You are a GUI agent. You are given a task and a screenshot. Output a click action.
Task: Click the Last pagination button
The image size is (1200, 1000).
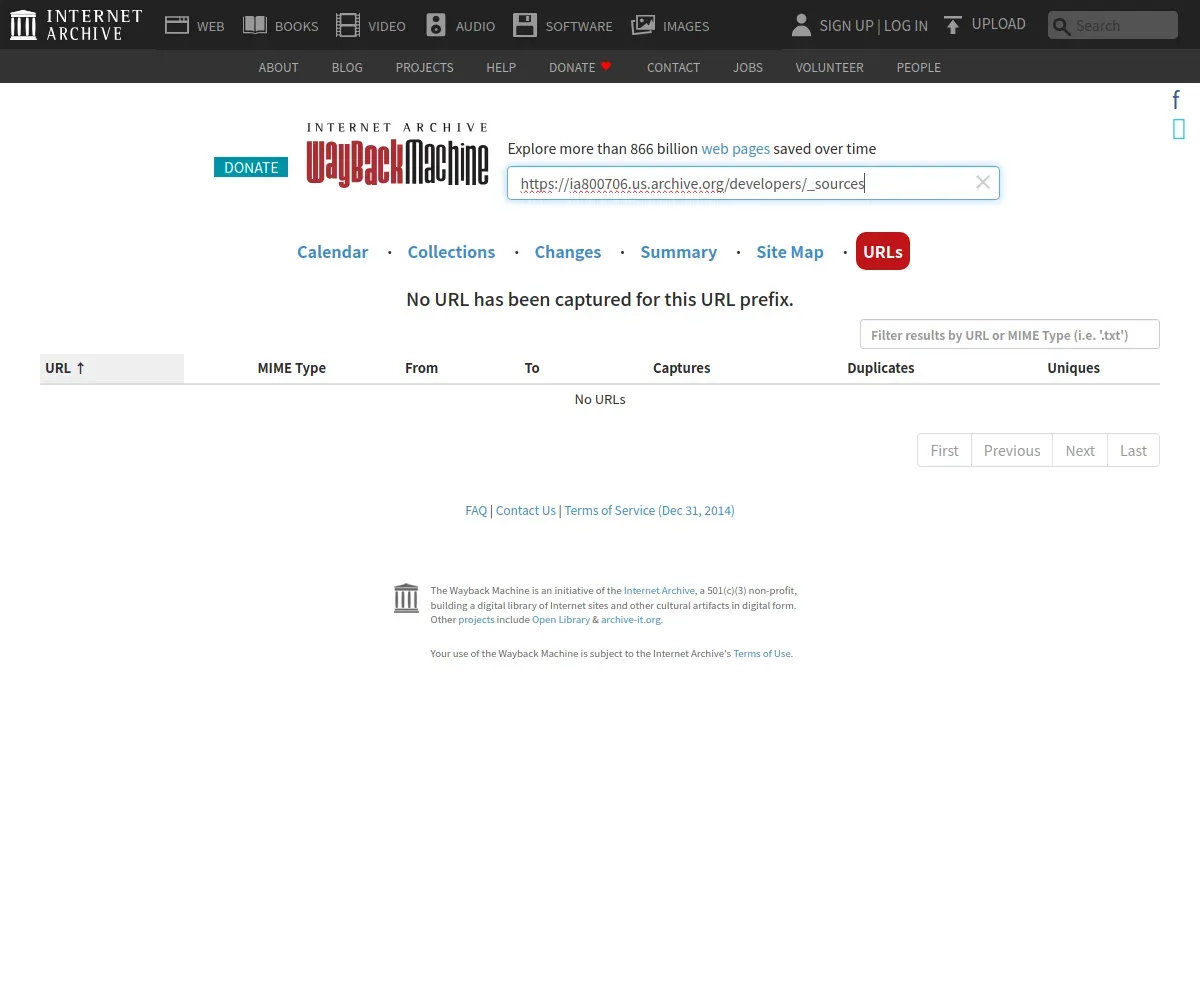coord(1133,450)
